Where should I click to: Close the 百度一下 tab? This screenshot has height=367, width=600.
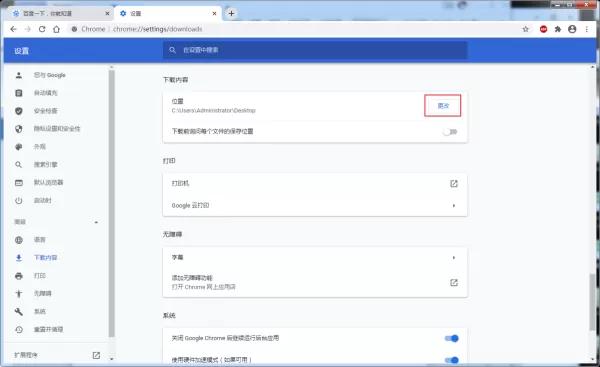pyautogui.click(x=108, y=13)
